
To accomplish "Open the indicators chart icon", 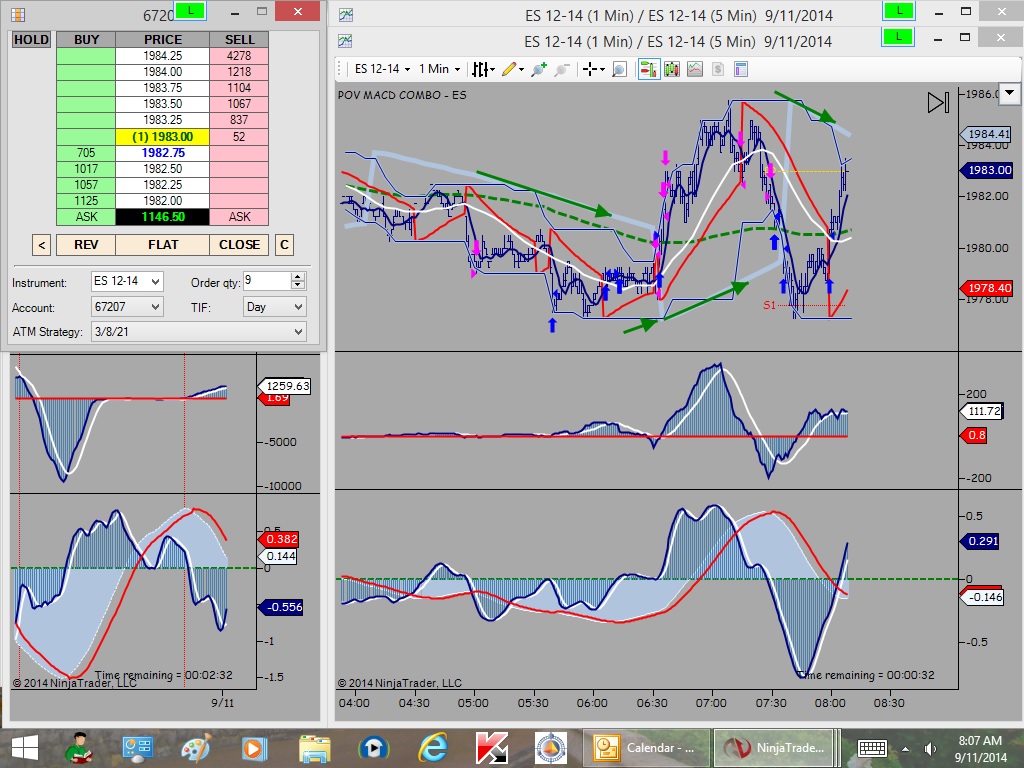I will 695,69.
